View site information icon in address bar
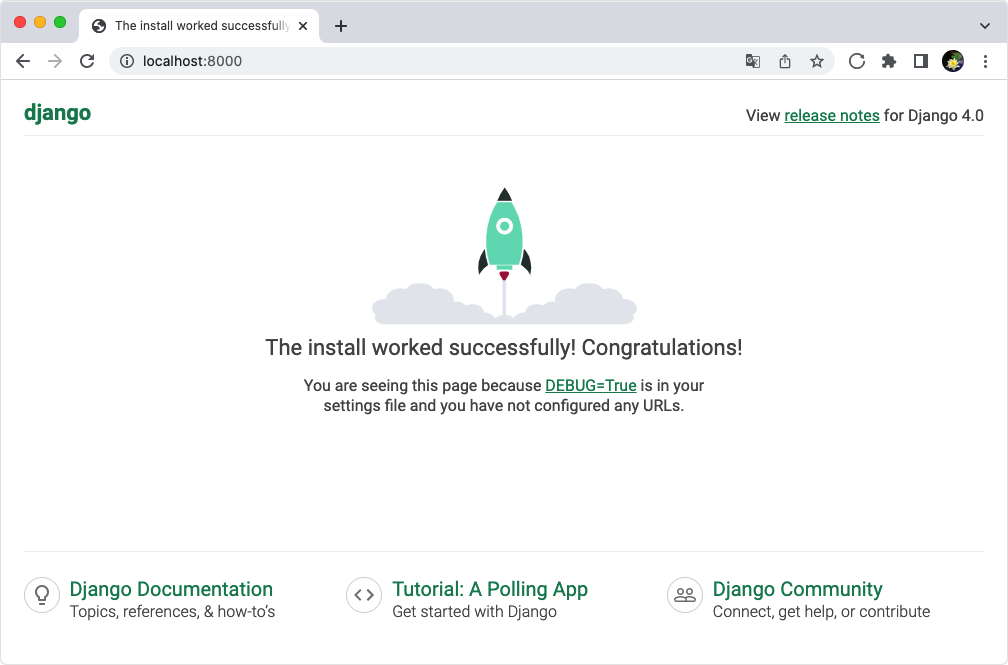 pos(127,61)
